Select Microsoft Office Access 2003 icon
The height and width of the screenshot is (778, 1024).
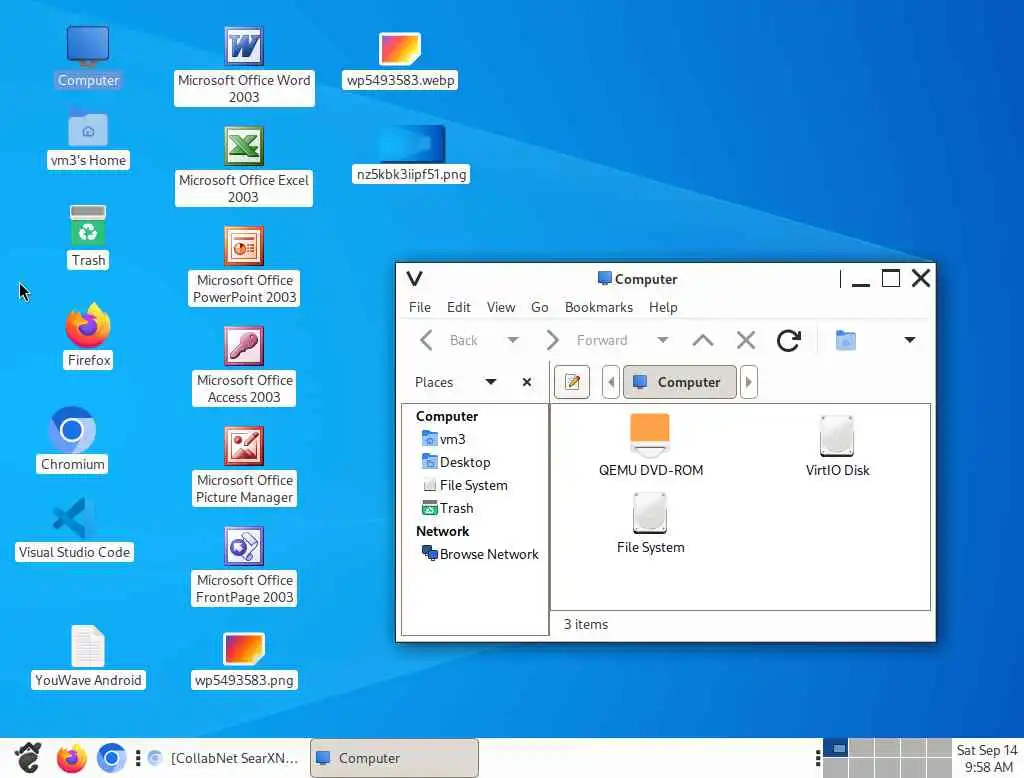(244, 365)
